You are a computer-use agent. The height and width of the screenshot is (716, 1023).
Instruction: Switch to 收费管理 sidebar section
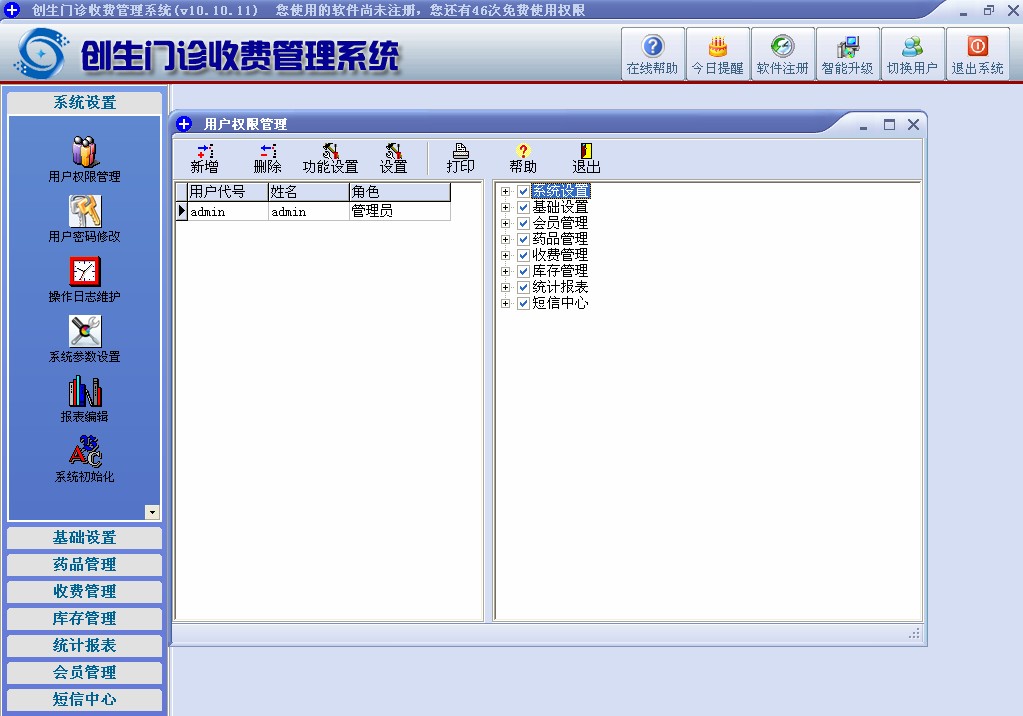coord(84,591)
